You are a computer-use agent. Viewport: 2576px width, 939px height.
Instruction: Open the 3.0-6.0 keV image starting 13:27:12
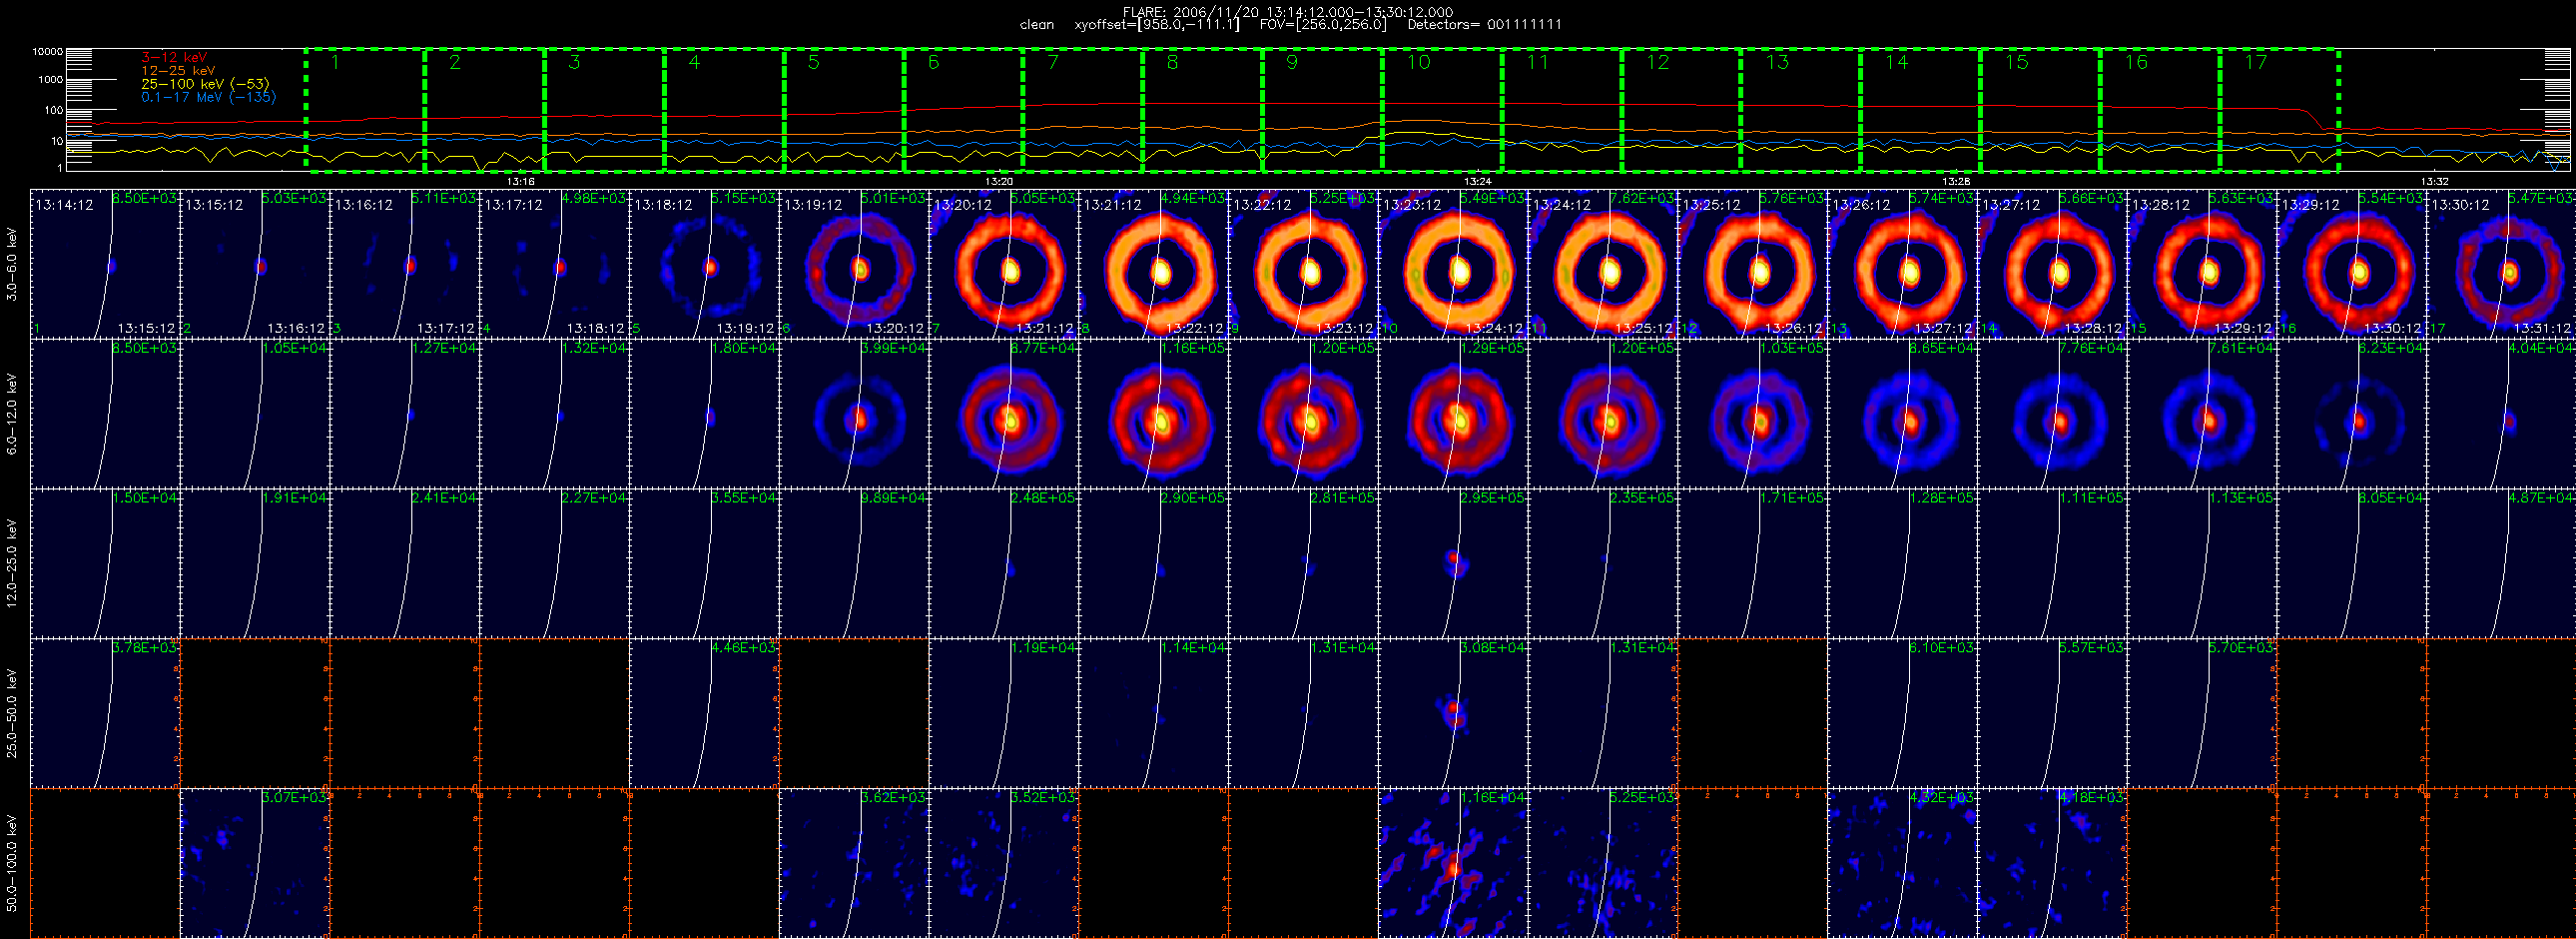[x=2052, y=264]
